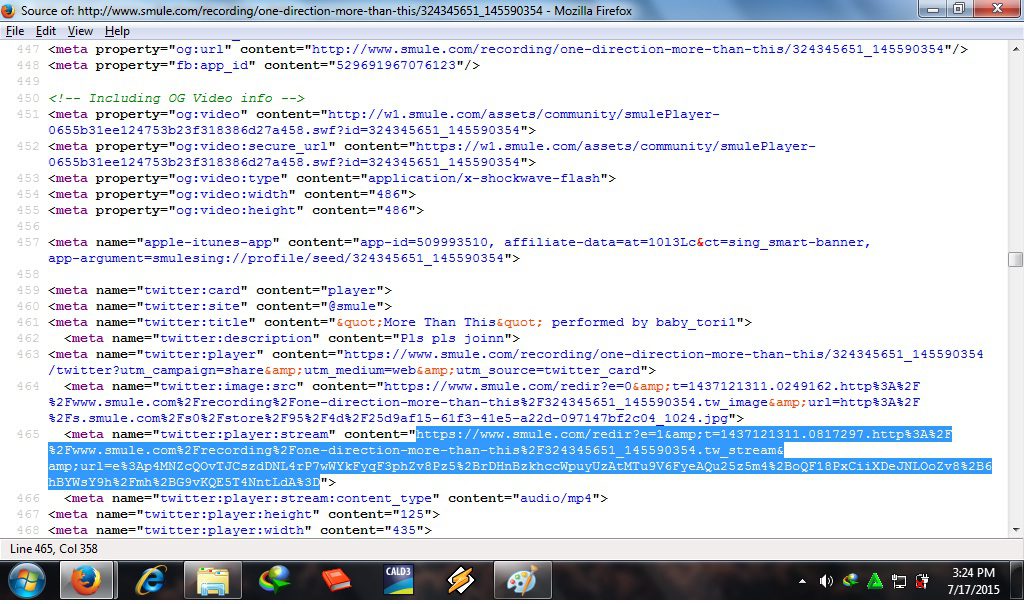
Task: Click the twitter:player URL on line 463
Action: click(x=516, y=363)
